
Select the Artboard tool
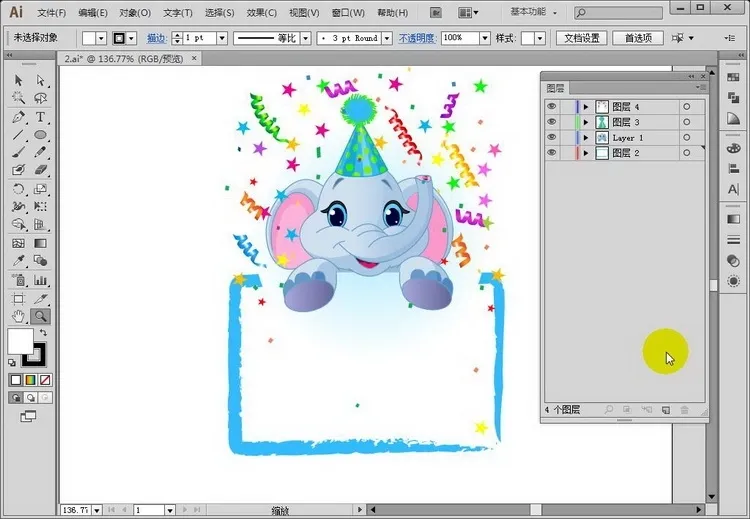coord(18,299)
